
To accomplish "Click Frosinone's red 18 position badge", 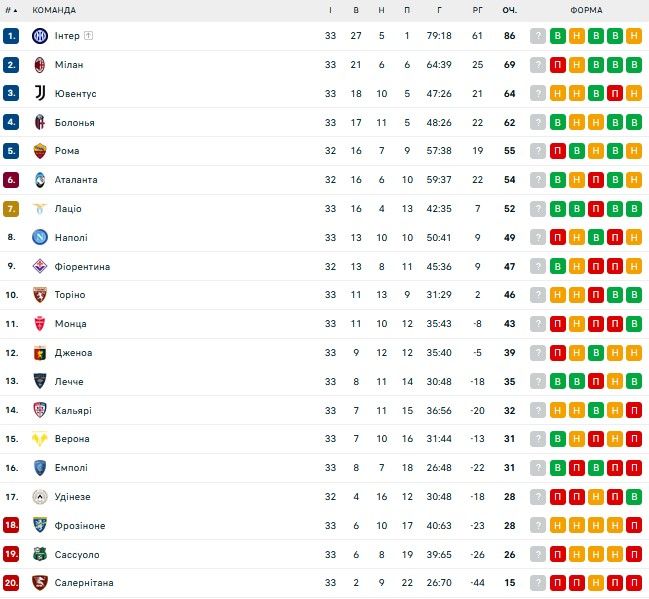I will point(11,526).
